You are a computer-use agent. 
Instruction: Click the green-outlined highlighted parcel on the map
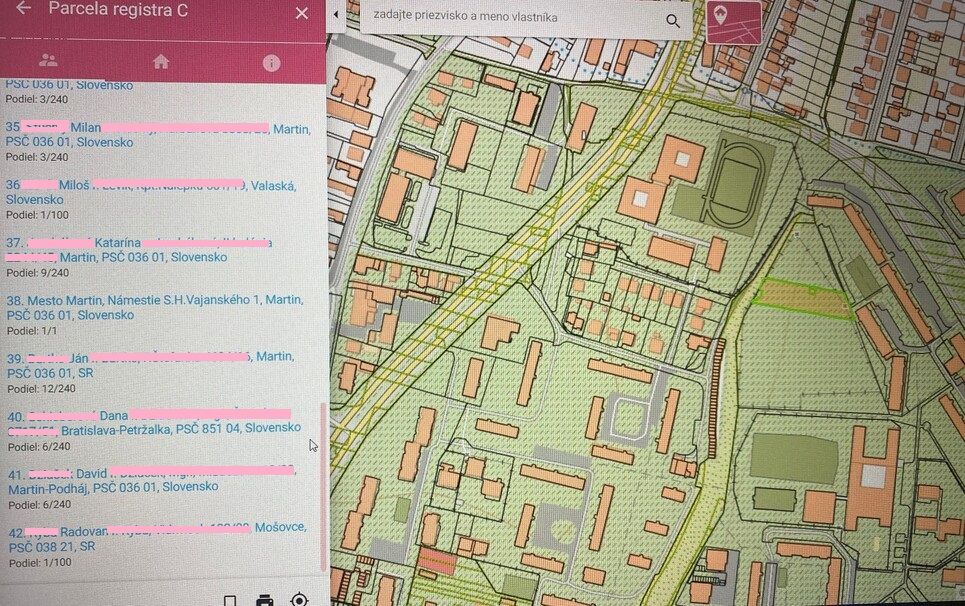coord(800,298)
